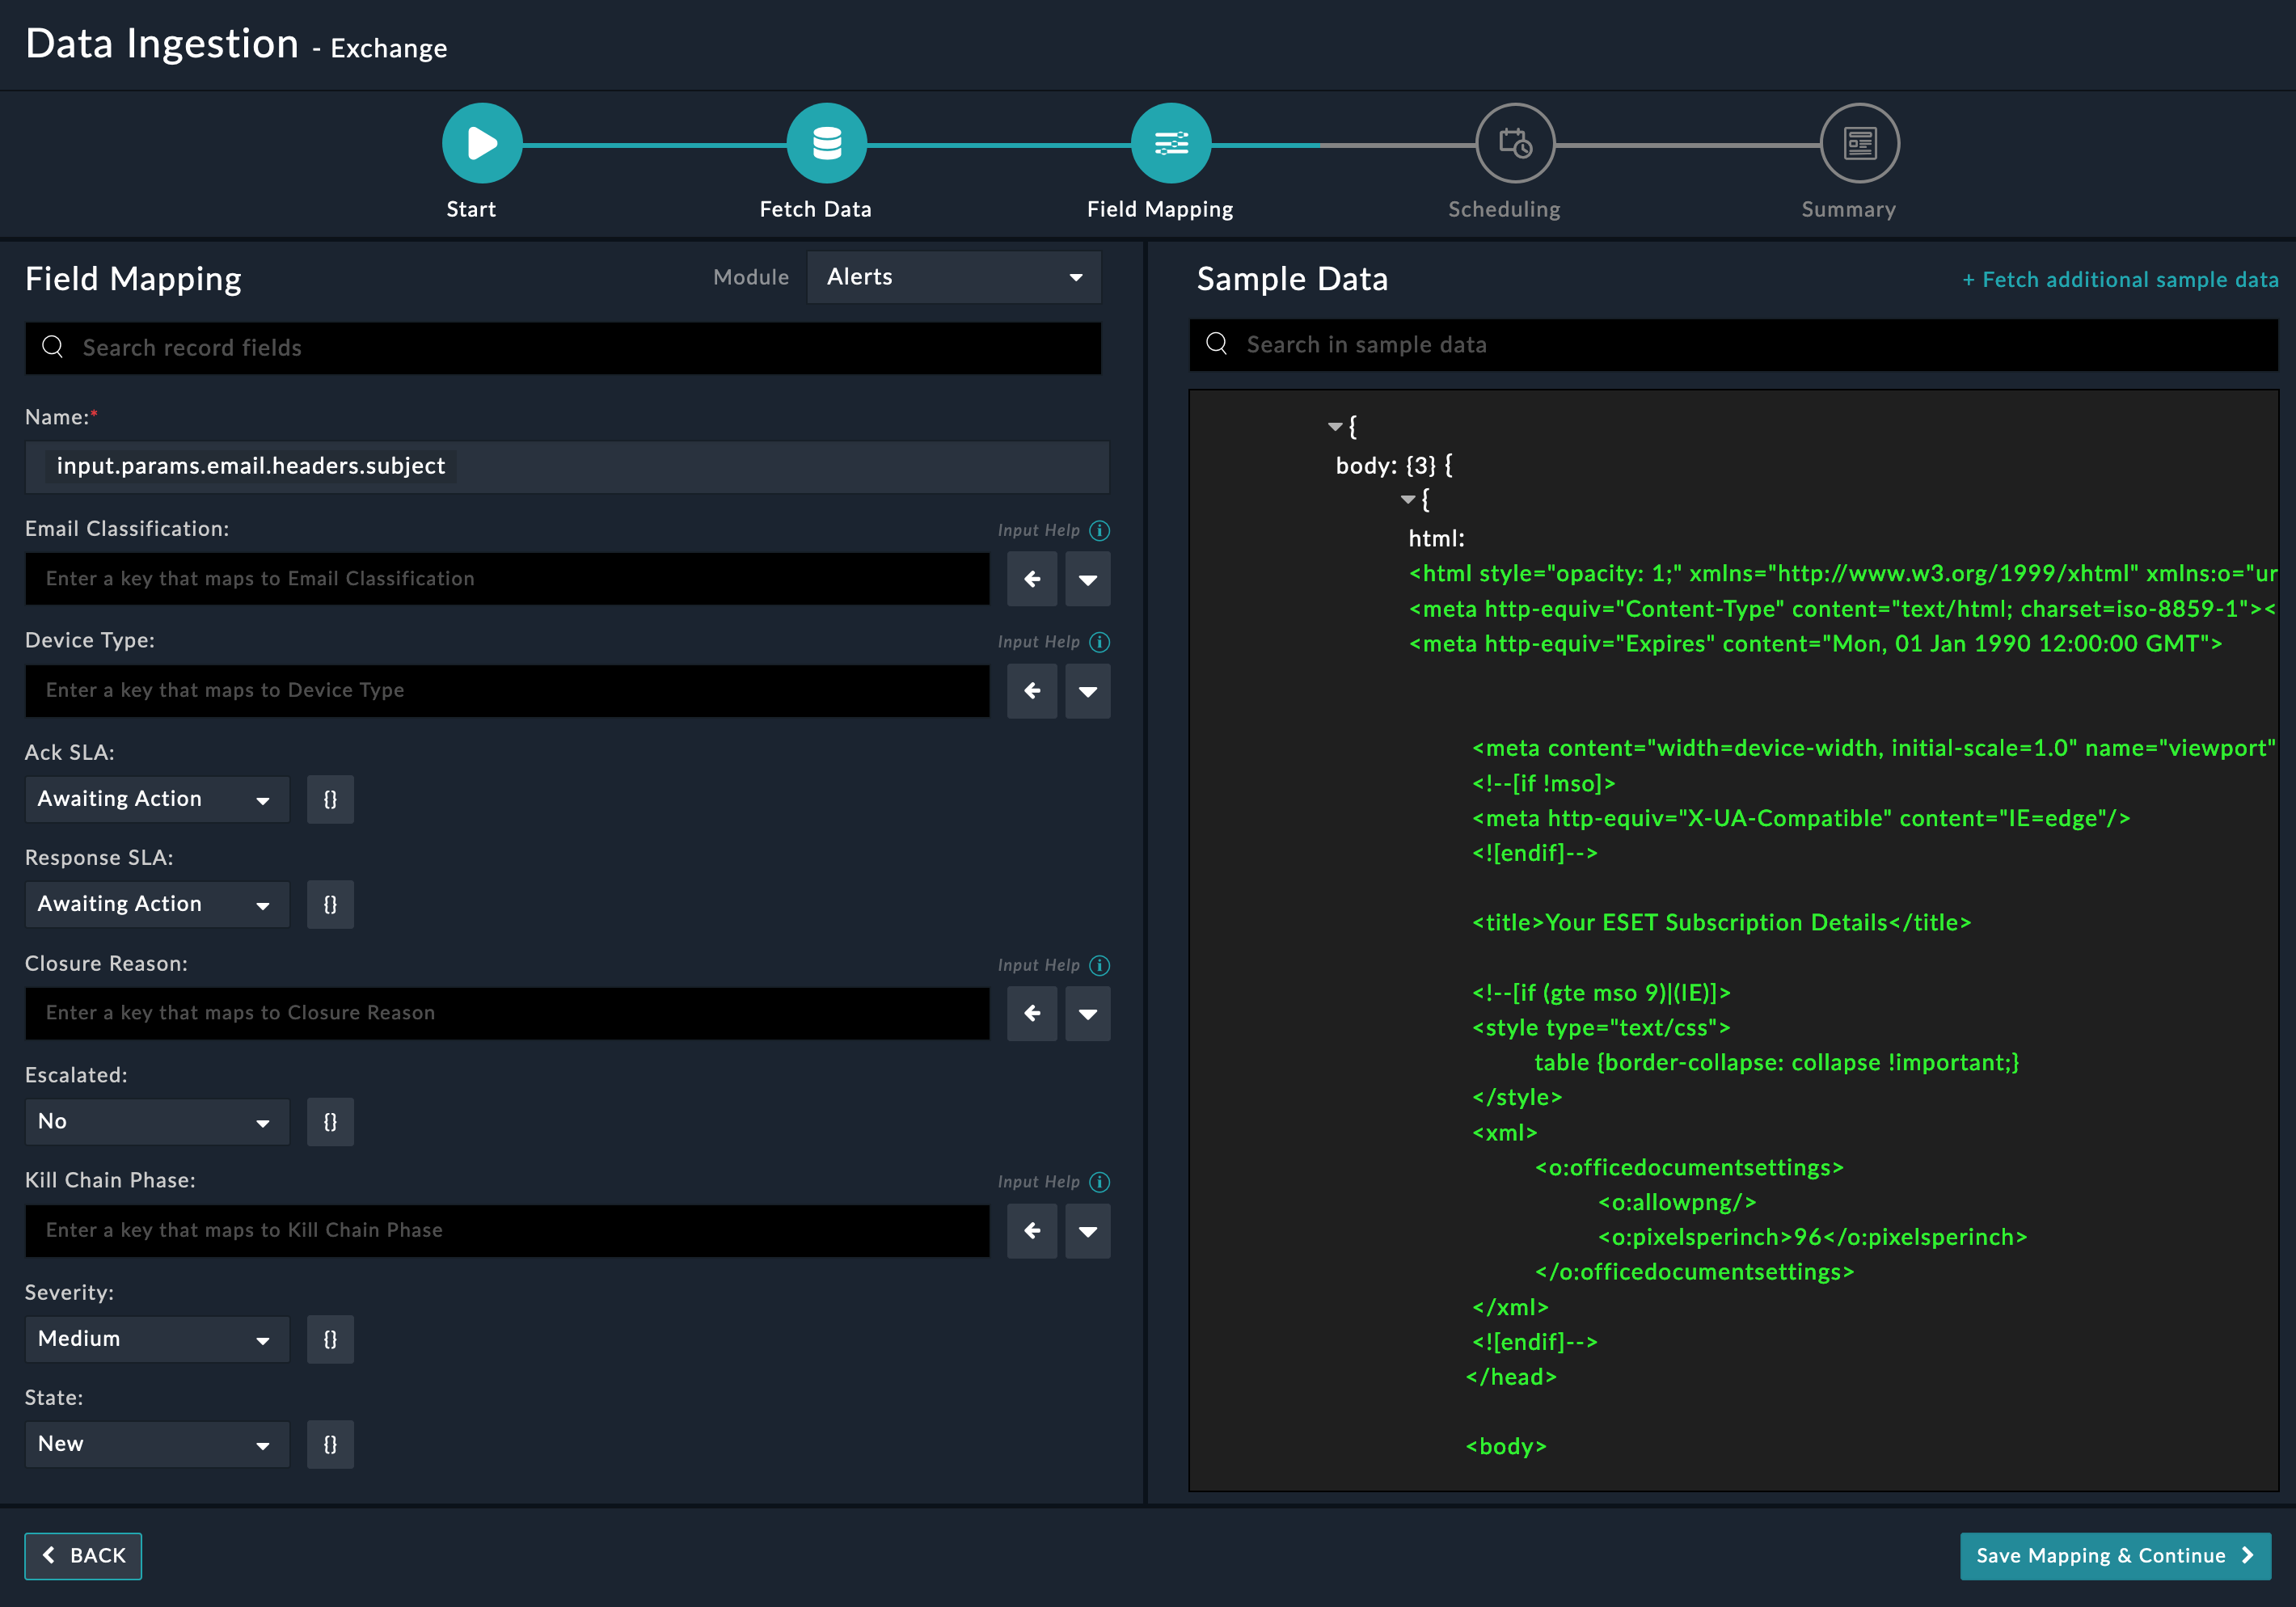Collapse the top-level JSON node in Sample Data

pyautogui.click(x=1334, y=427)
